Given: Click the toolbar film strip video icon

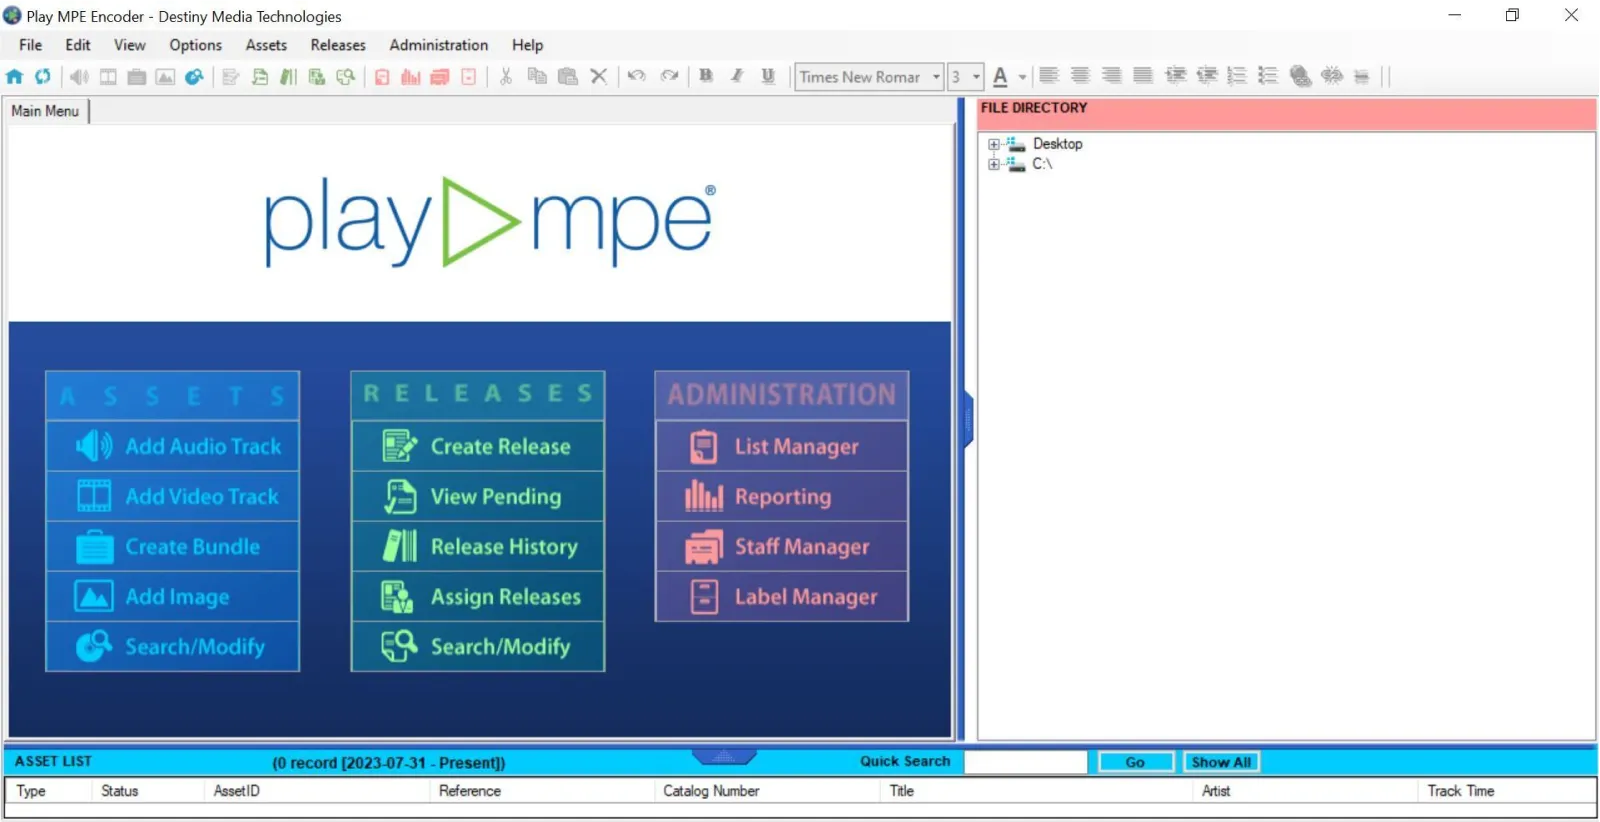Looking at the screenshot, I should pos(108,76).
